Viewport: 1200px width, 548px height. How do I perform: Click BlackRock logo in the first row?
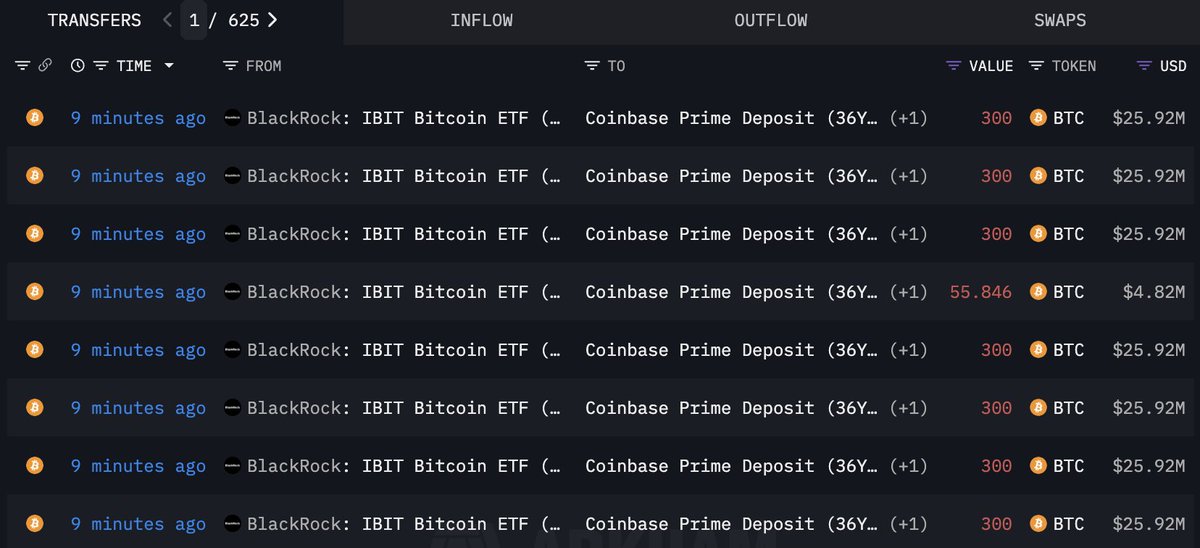click(x=233, y=118)
